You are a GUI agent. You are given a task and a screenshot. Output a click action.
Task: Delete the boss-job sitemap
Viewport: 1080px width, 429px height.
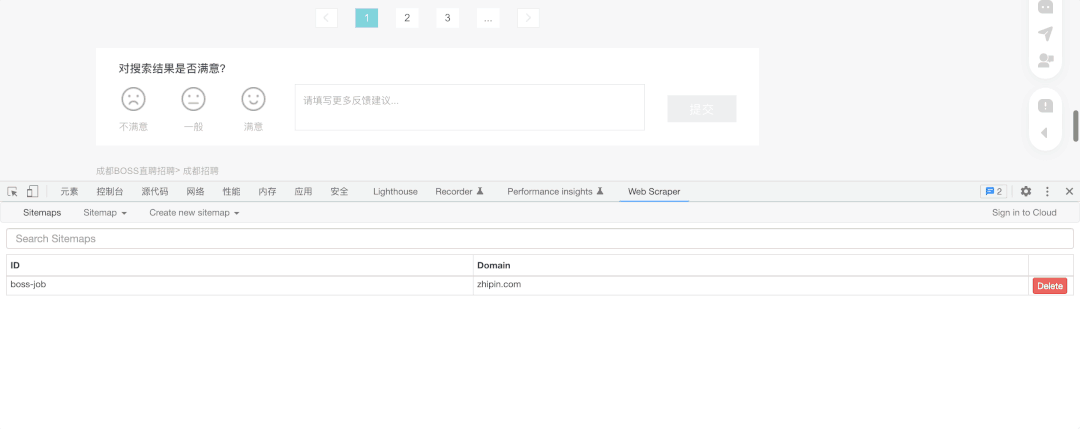(1050, 286)
